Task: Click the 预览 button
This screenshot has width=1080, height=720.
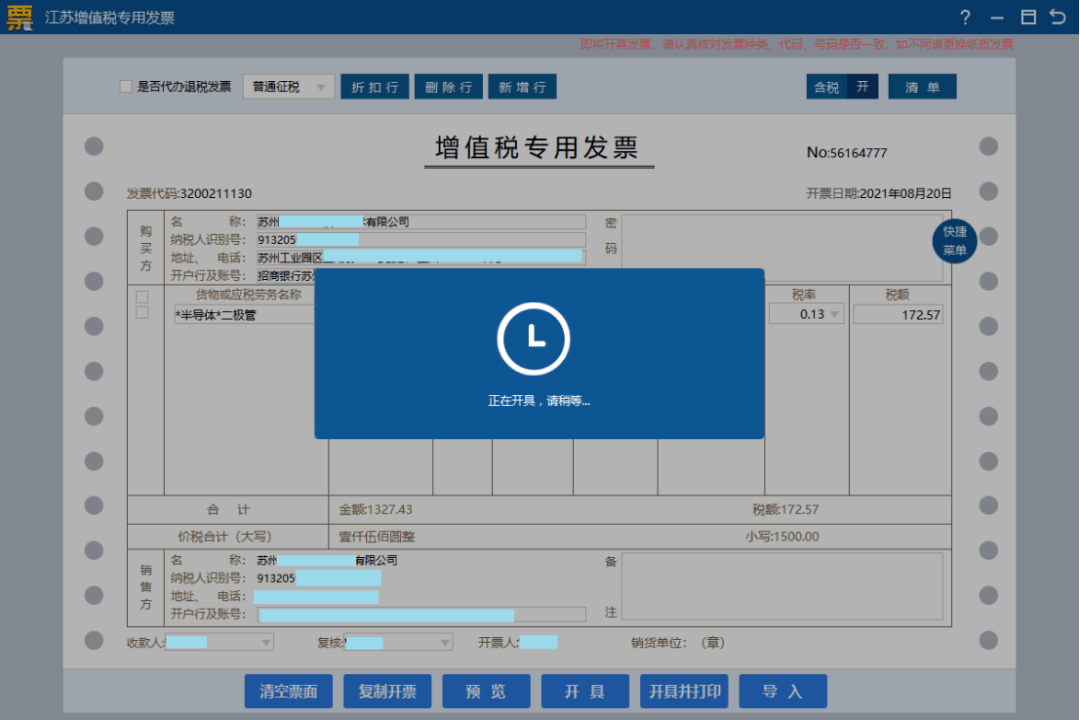Action: coord(486,691)
